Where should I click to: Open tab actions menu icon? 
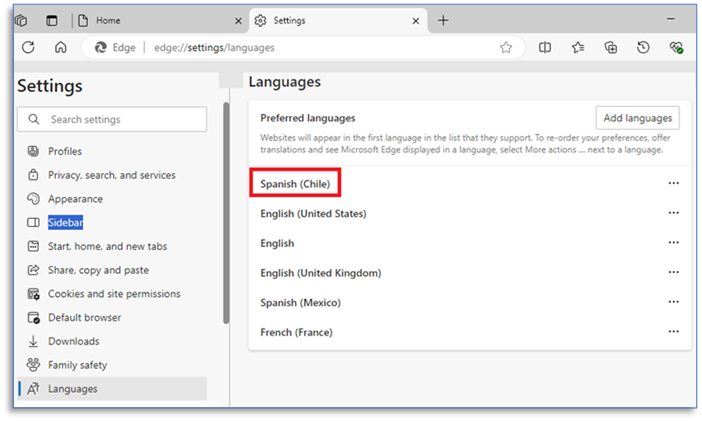tap(52, 20)
